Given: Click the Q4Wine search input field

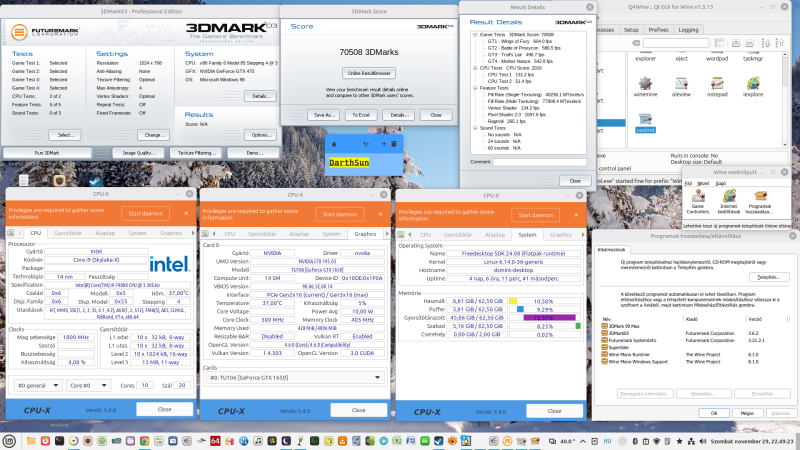Looking at the screenshot, I should click(676, 43).
